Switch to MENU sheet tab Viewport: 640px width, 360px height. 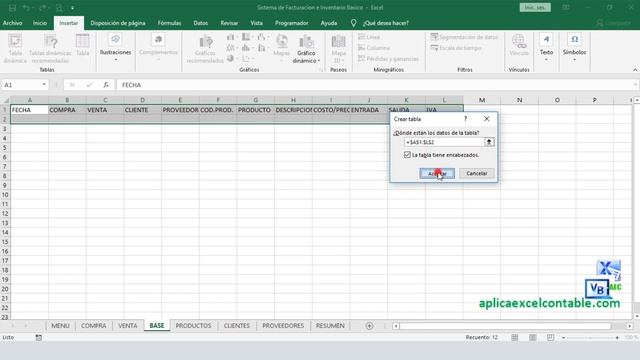[x=60, y=326]
